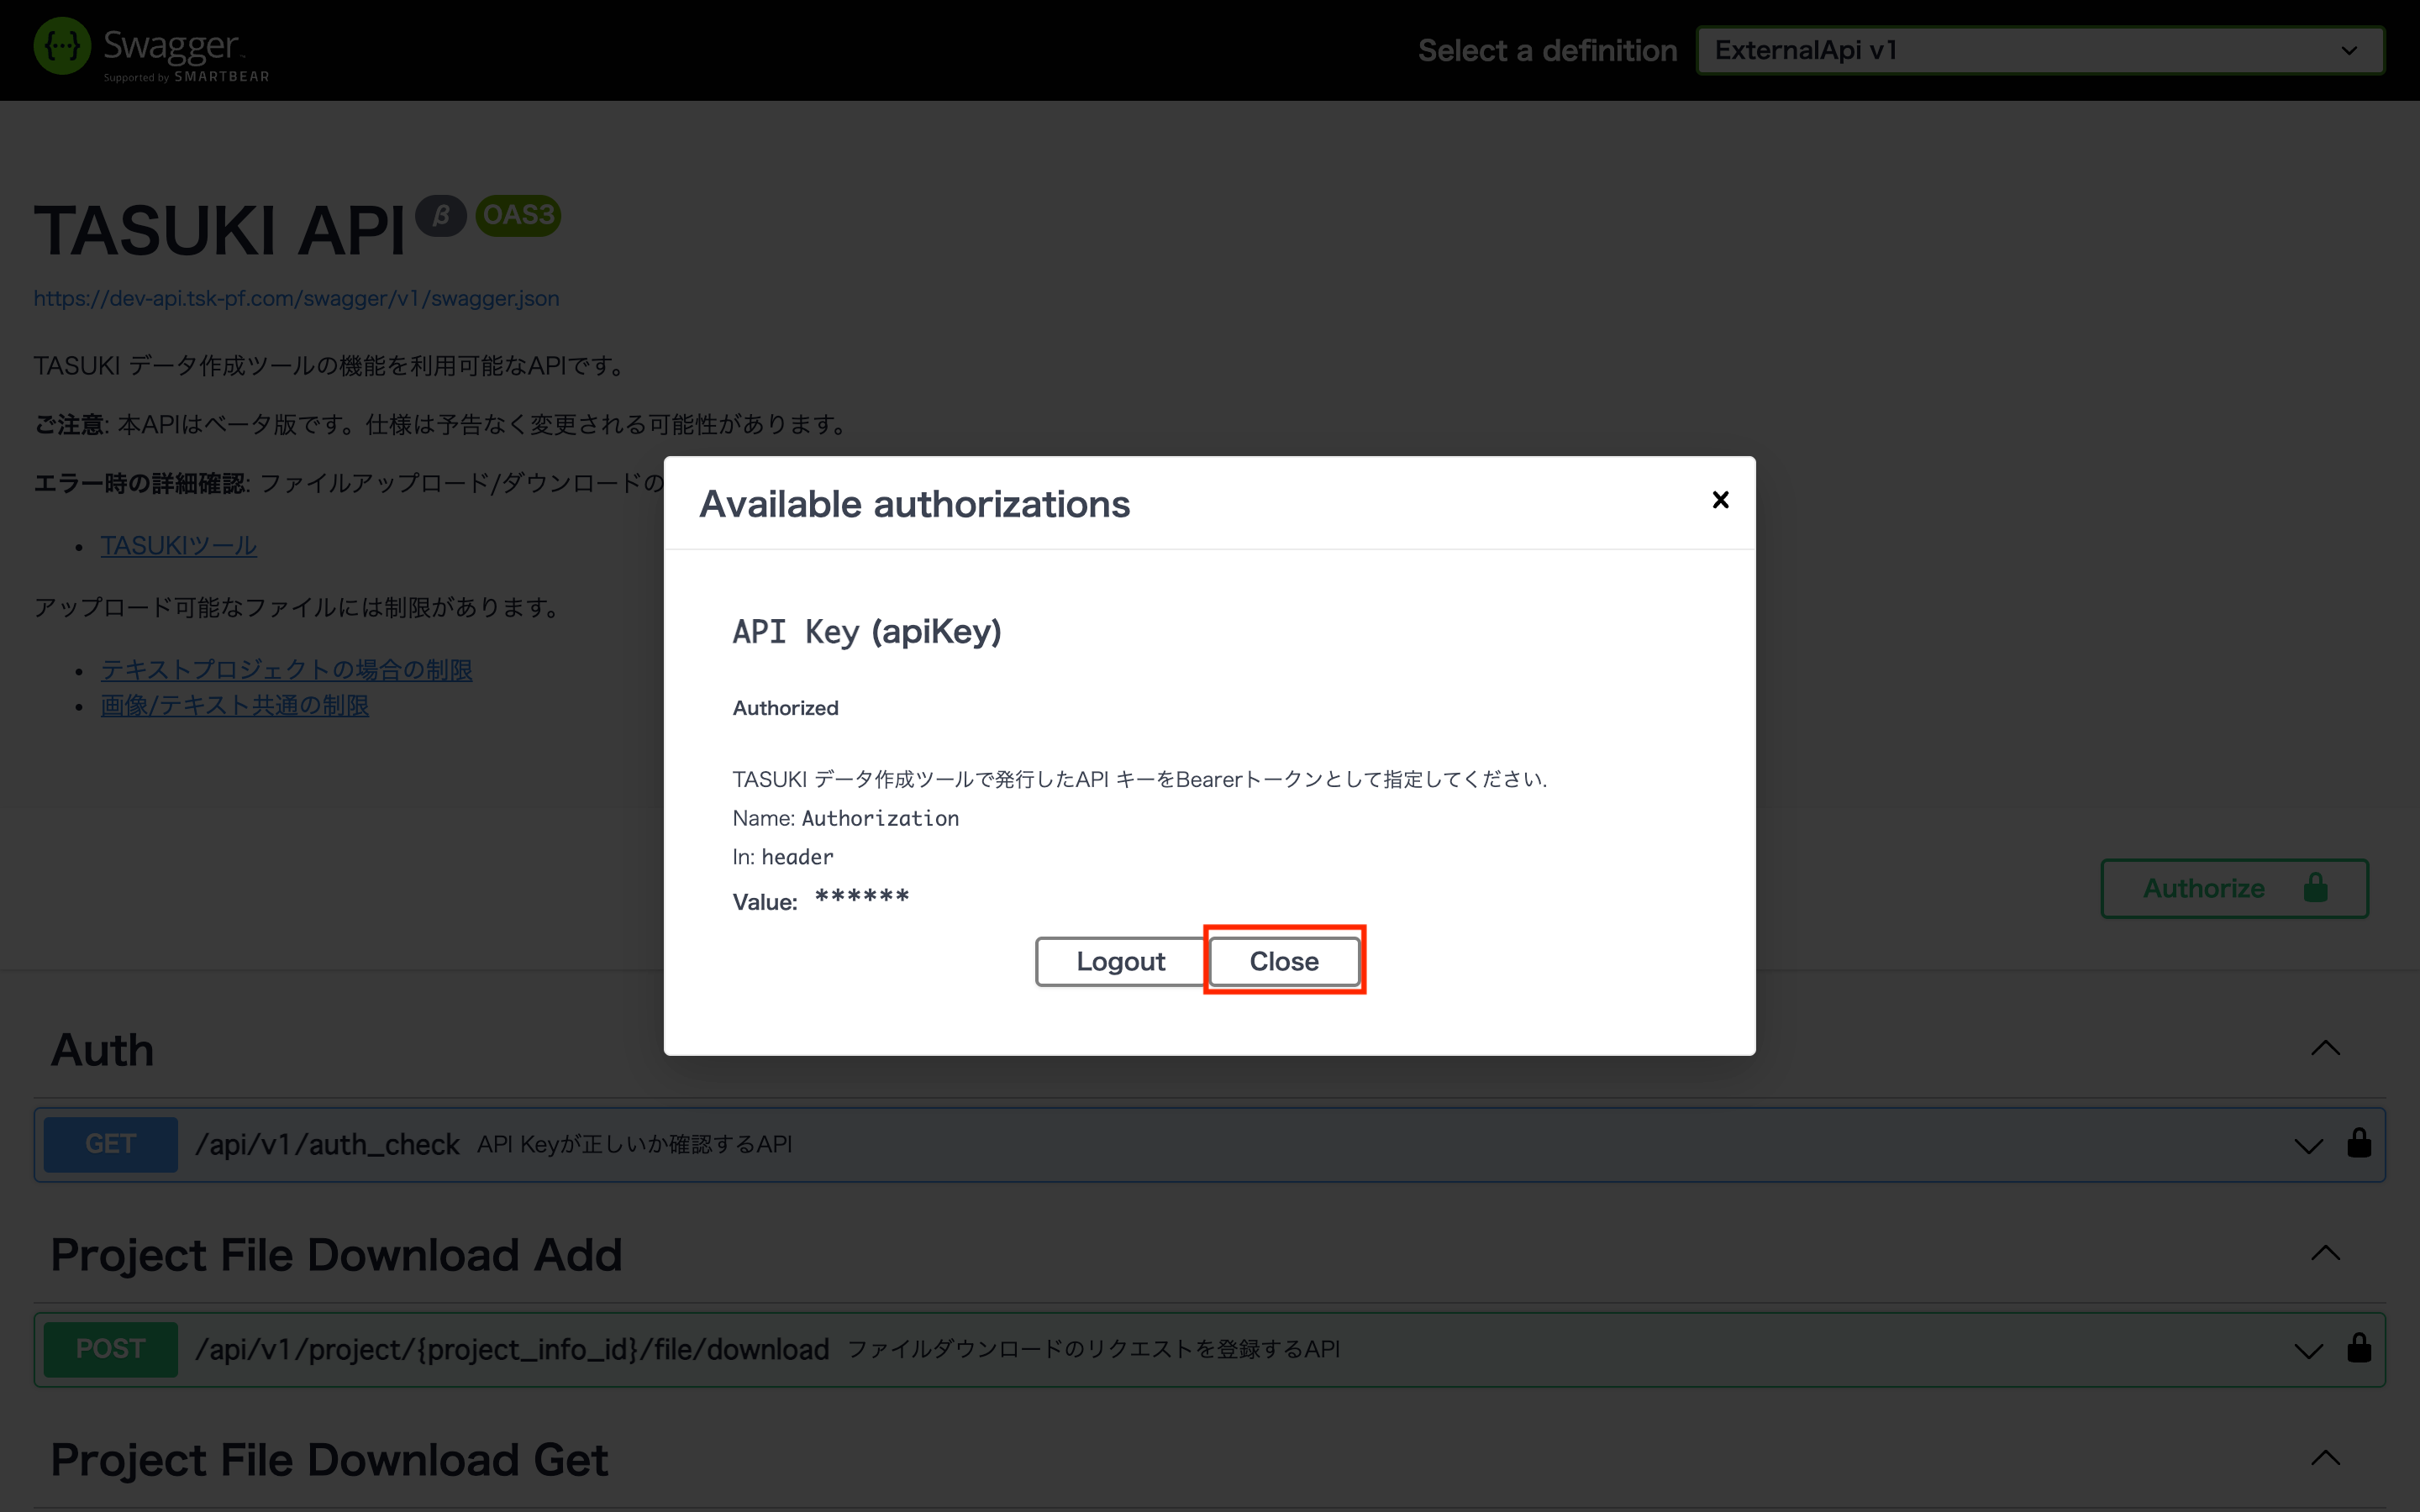
Task: Open the テキストプロジェクトの場合の制限 link
Action: [x=286, y=669]
